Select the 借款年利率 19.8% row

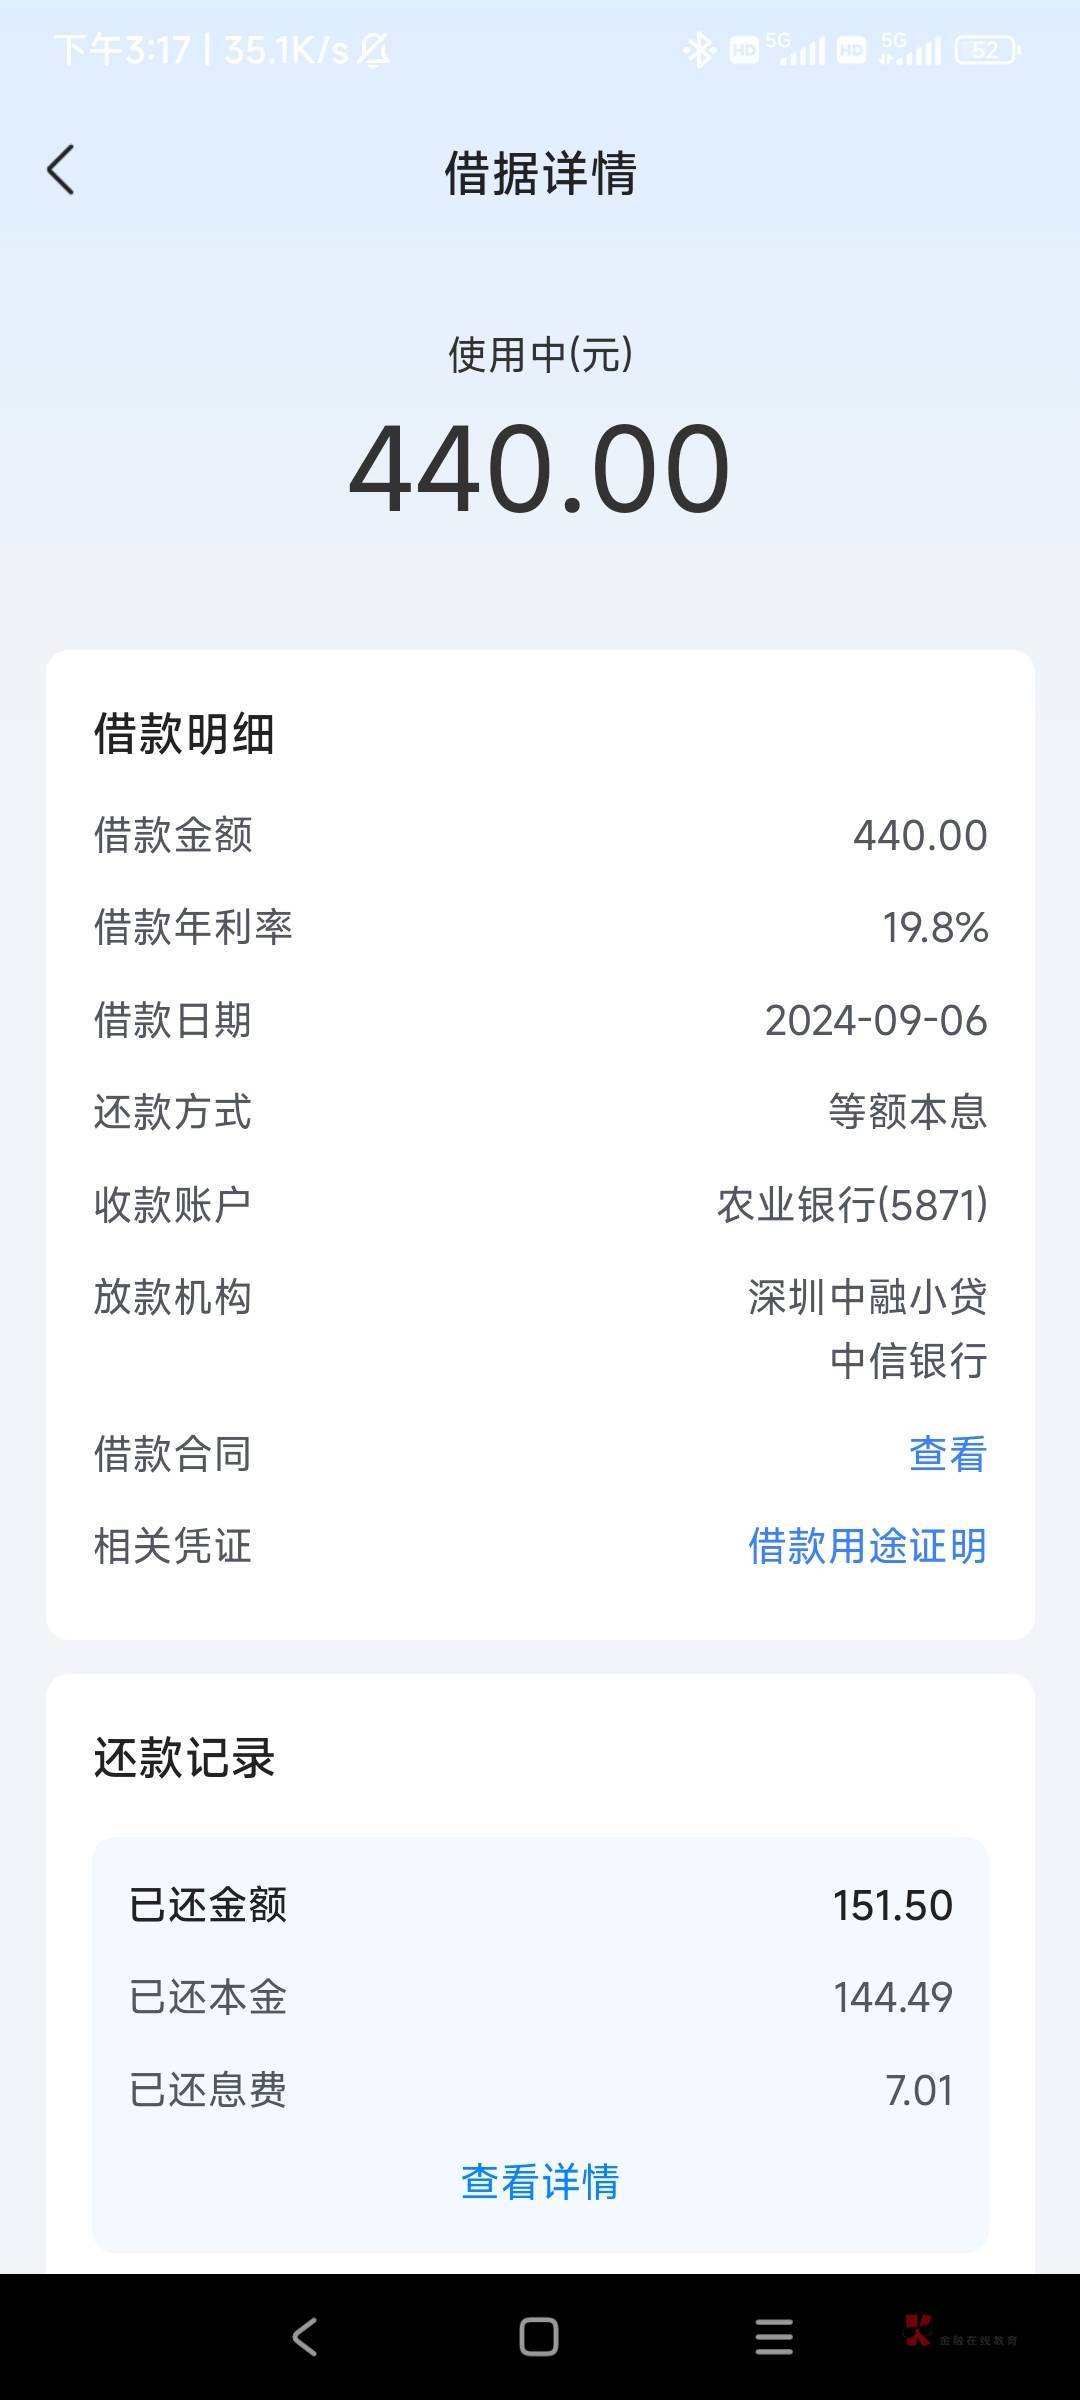[x=540, y=927]
